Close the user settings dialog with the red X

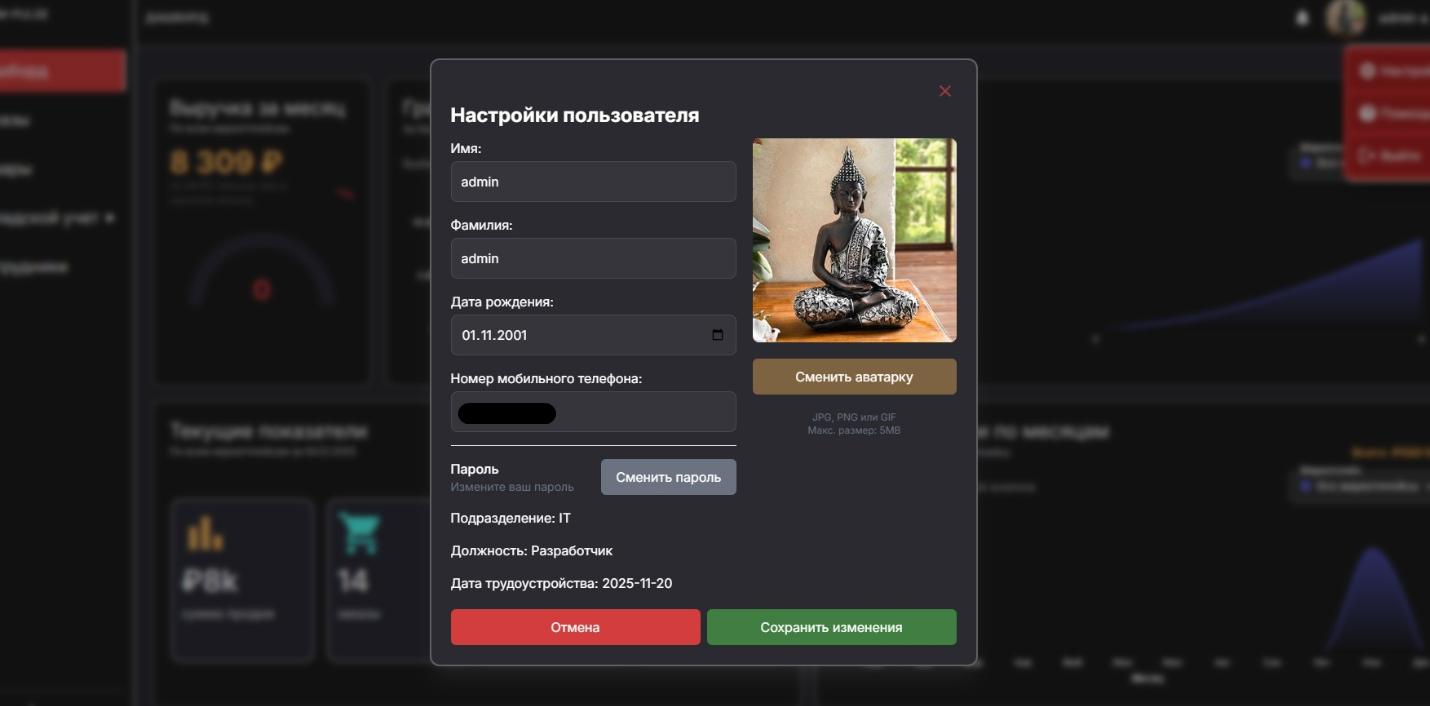tap(945, 91)
